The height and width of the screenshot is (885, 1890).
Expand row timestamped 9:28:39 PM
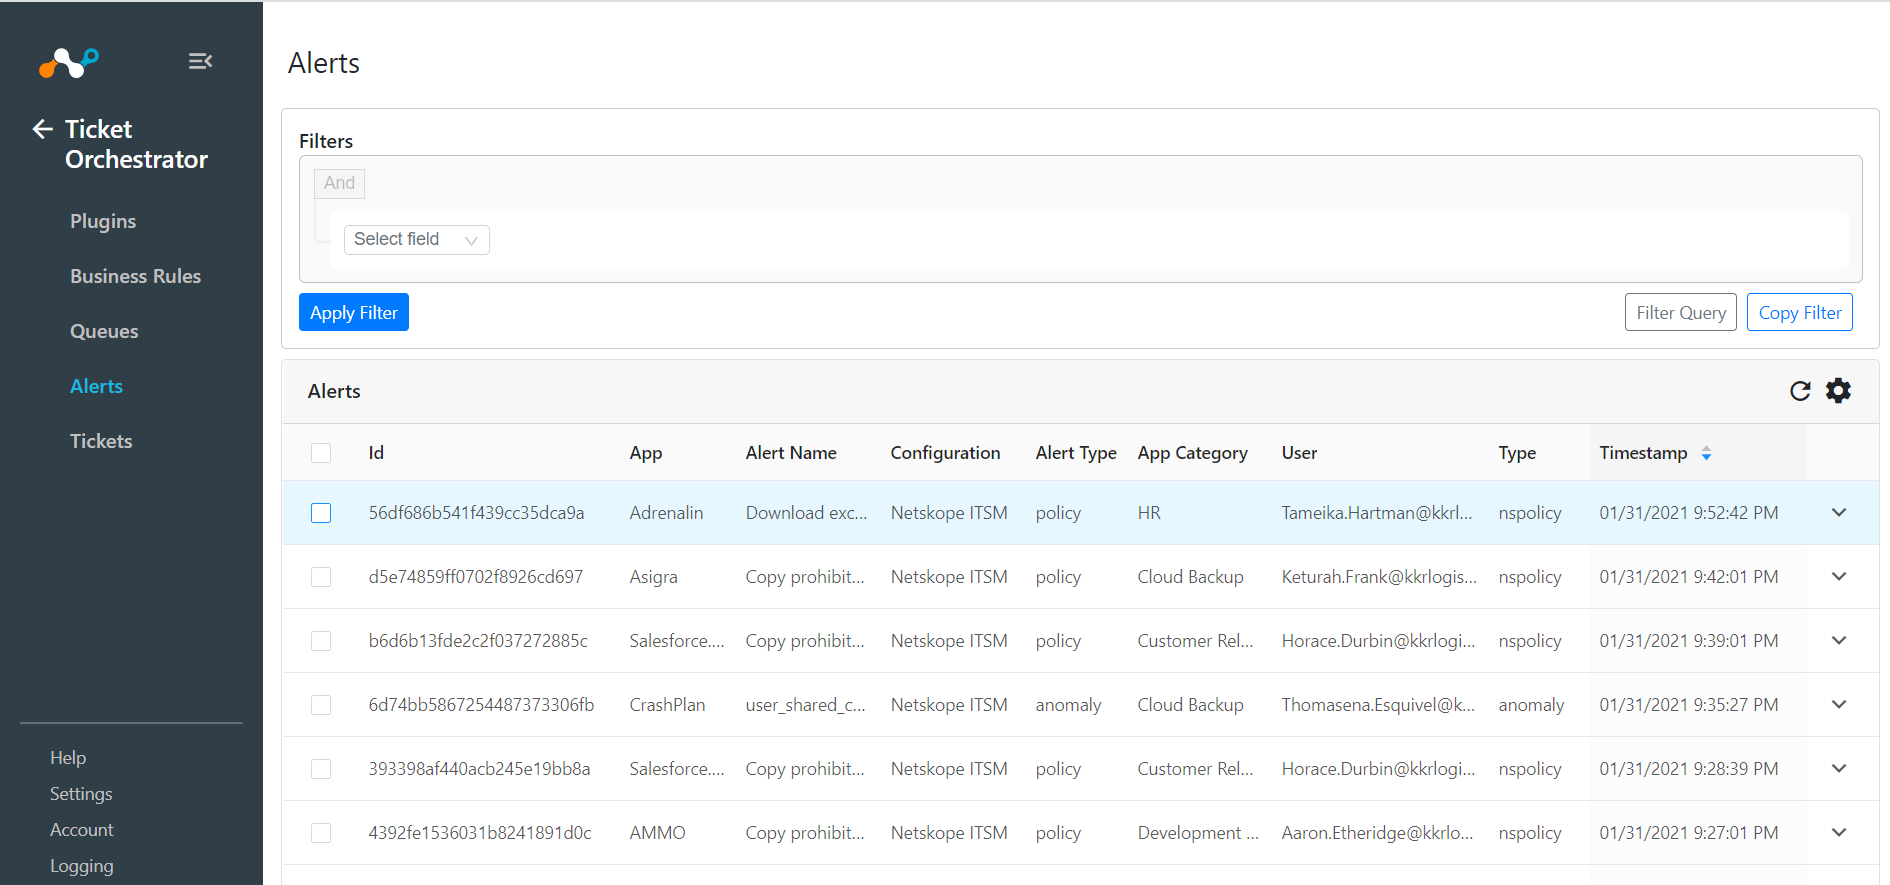coord(1839,768)
